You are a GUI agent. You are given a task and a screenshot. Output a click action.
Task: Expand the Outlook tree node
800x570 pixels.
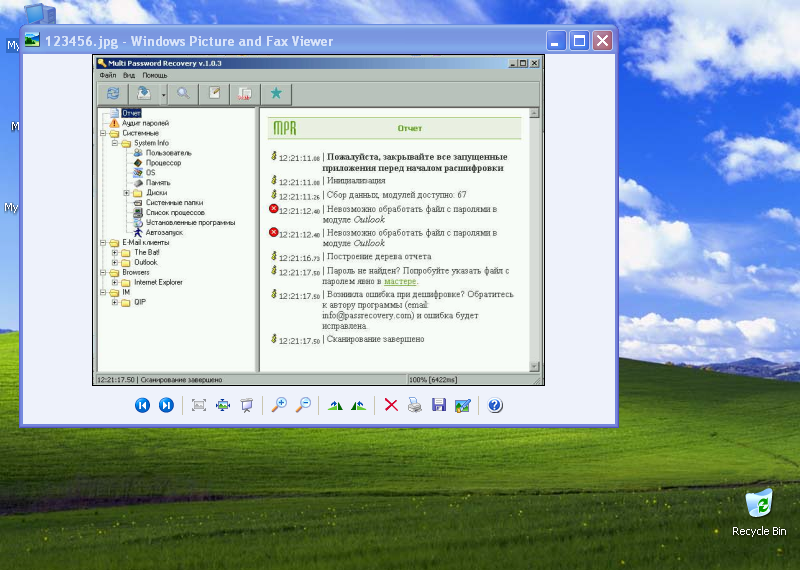click(115, 262)
